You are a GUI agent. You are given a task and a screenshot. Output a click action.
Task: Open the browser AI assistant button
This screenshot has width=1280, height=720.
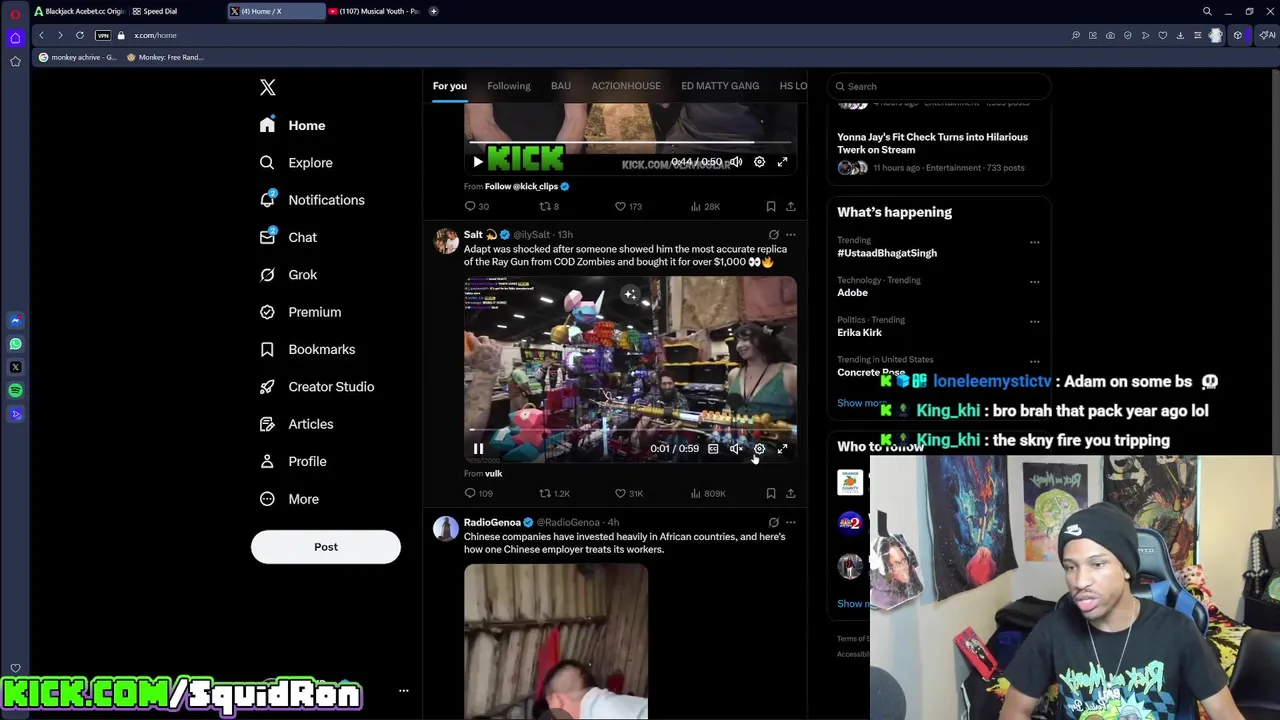pos(1267,35)
